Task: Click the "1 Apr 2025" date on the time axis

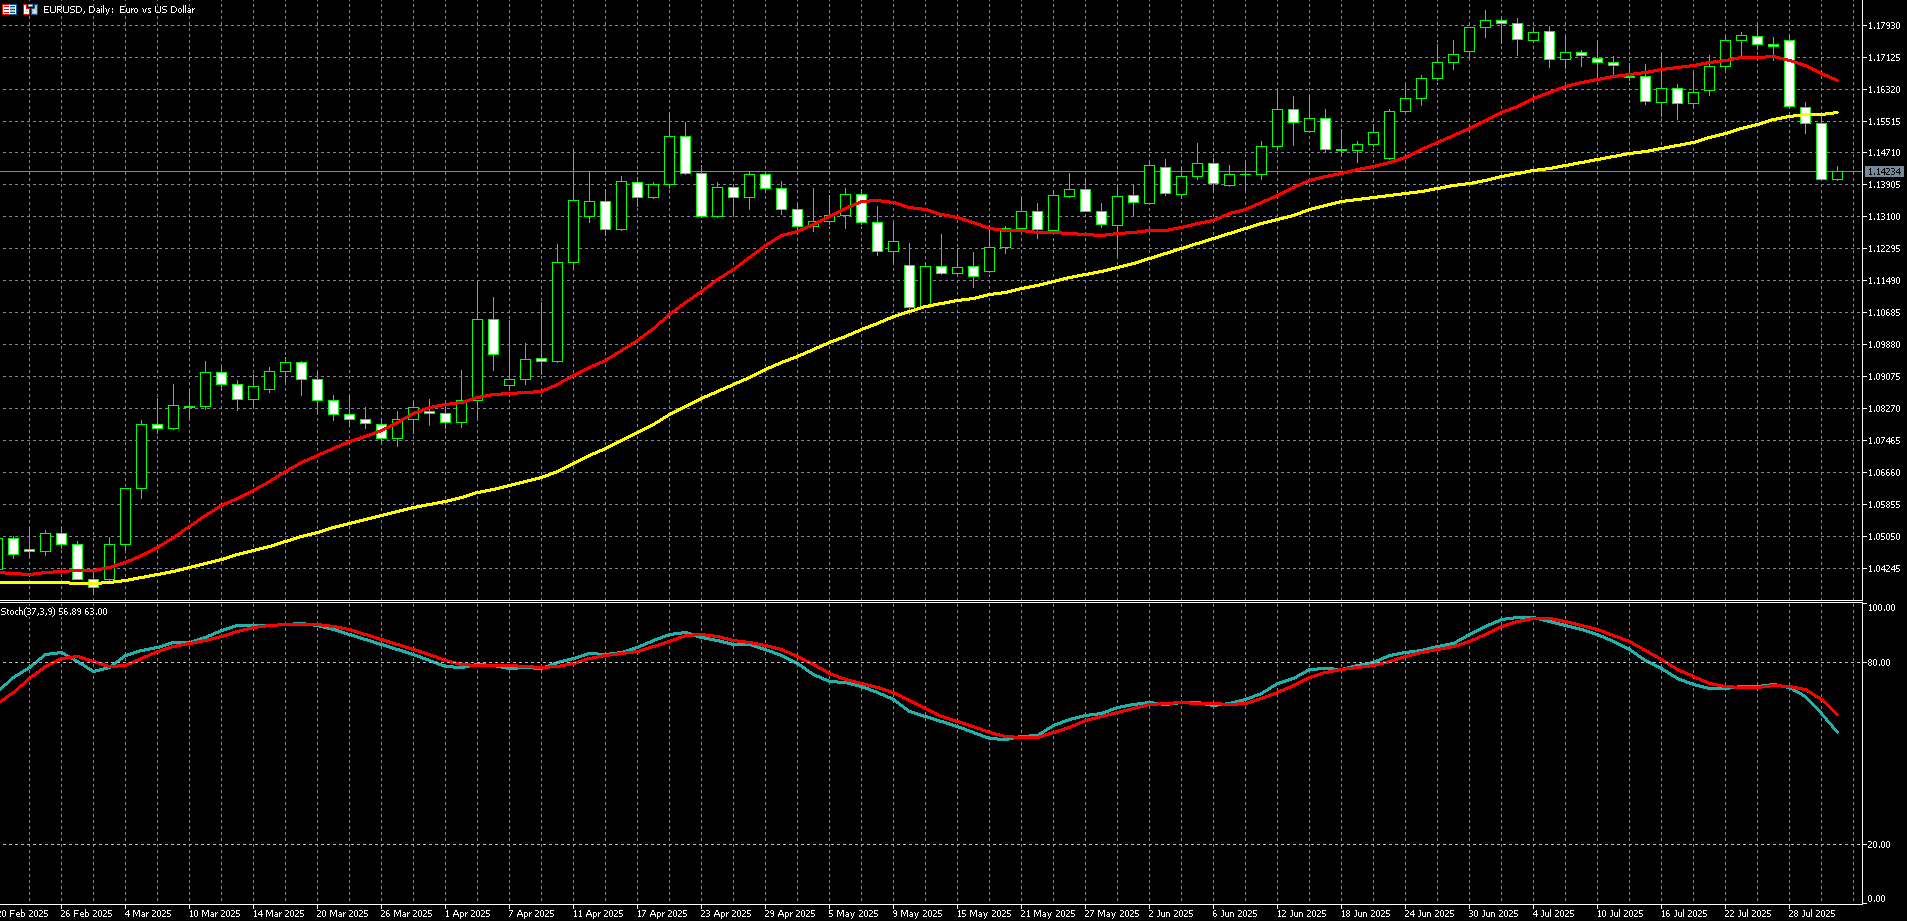Action: pos(467,914)
